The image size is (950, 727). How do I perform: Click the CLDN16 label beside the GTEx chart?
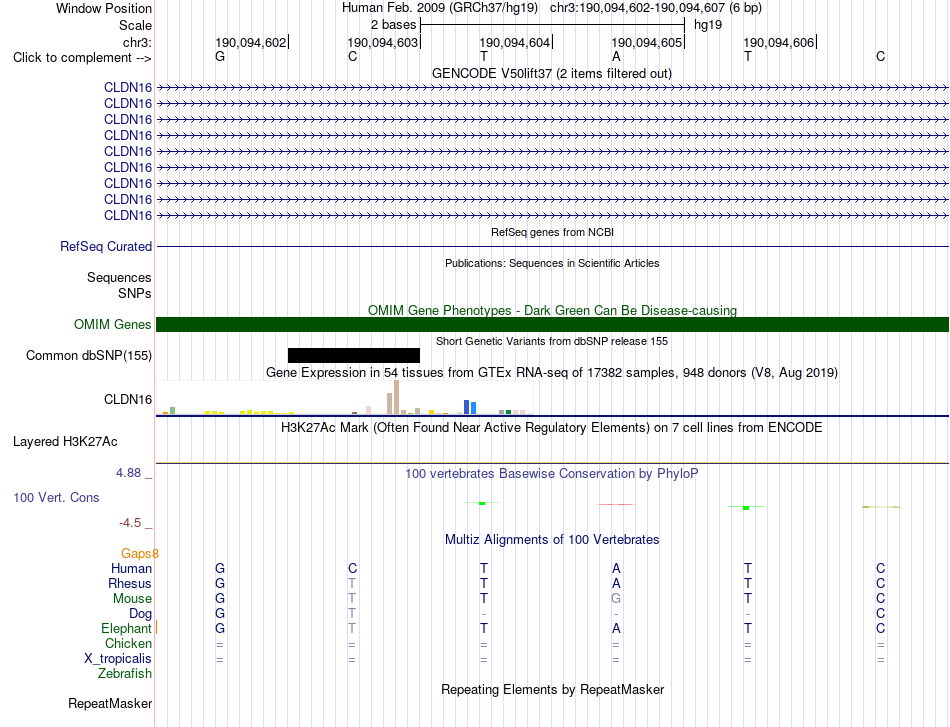coord(128,399)
